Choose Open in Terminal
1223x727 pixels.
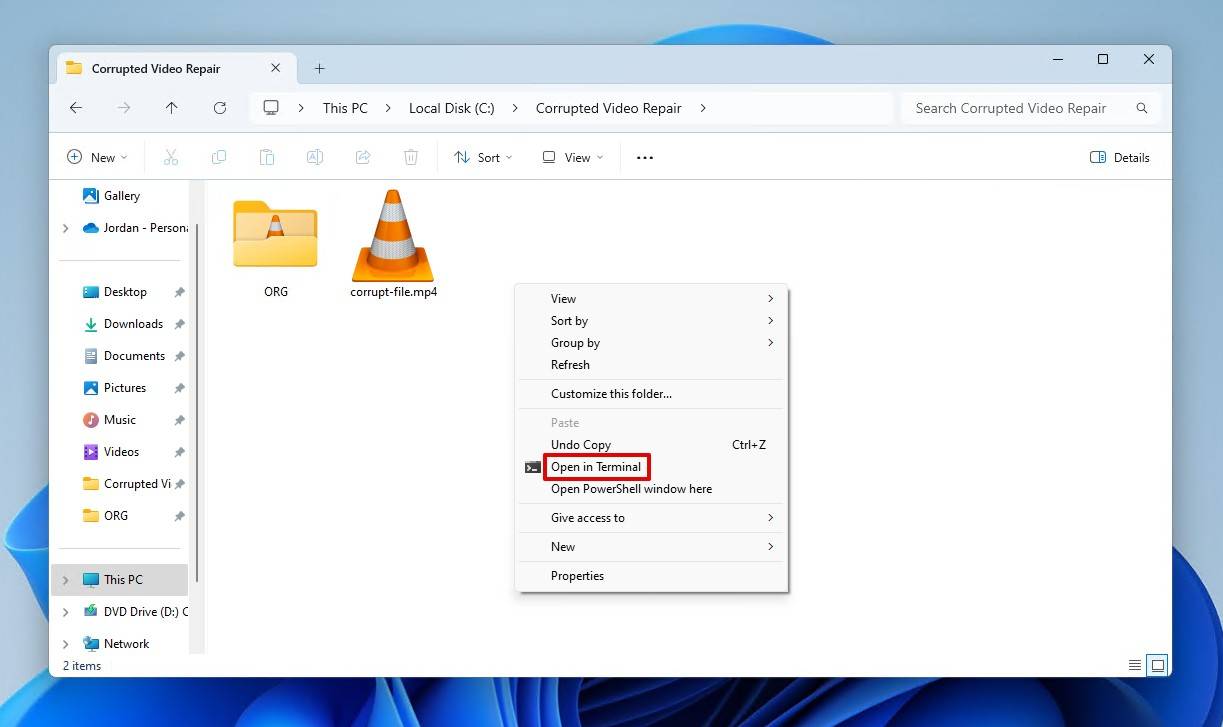[651, 467]
